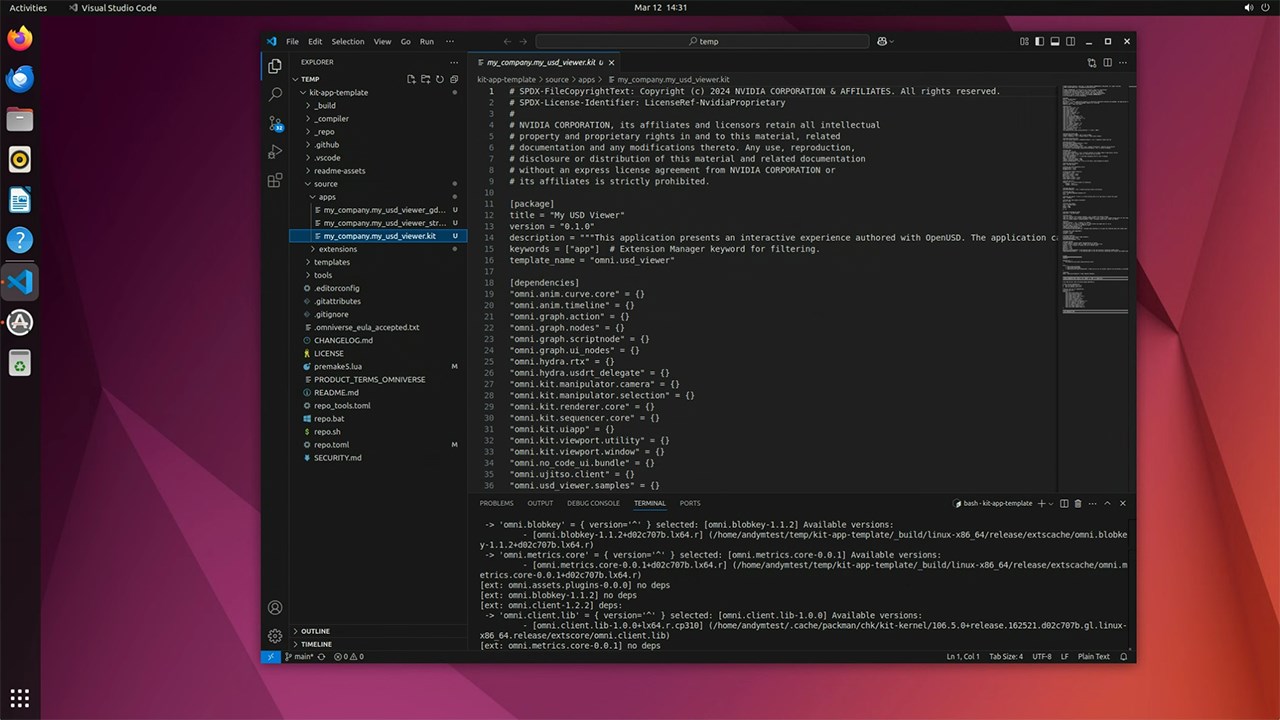Open the Edit menu
The height and width of the screenshot is (720, 1280).
pyautogui.click(x=315, y=41)
